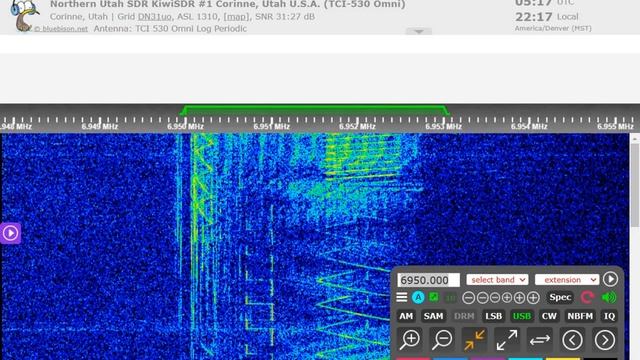Click the 6950.000 frequency input field
640x360 pixels.
click(x=428, y=280)
